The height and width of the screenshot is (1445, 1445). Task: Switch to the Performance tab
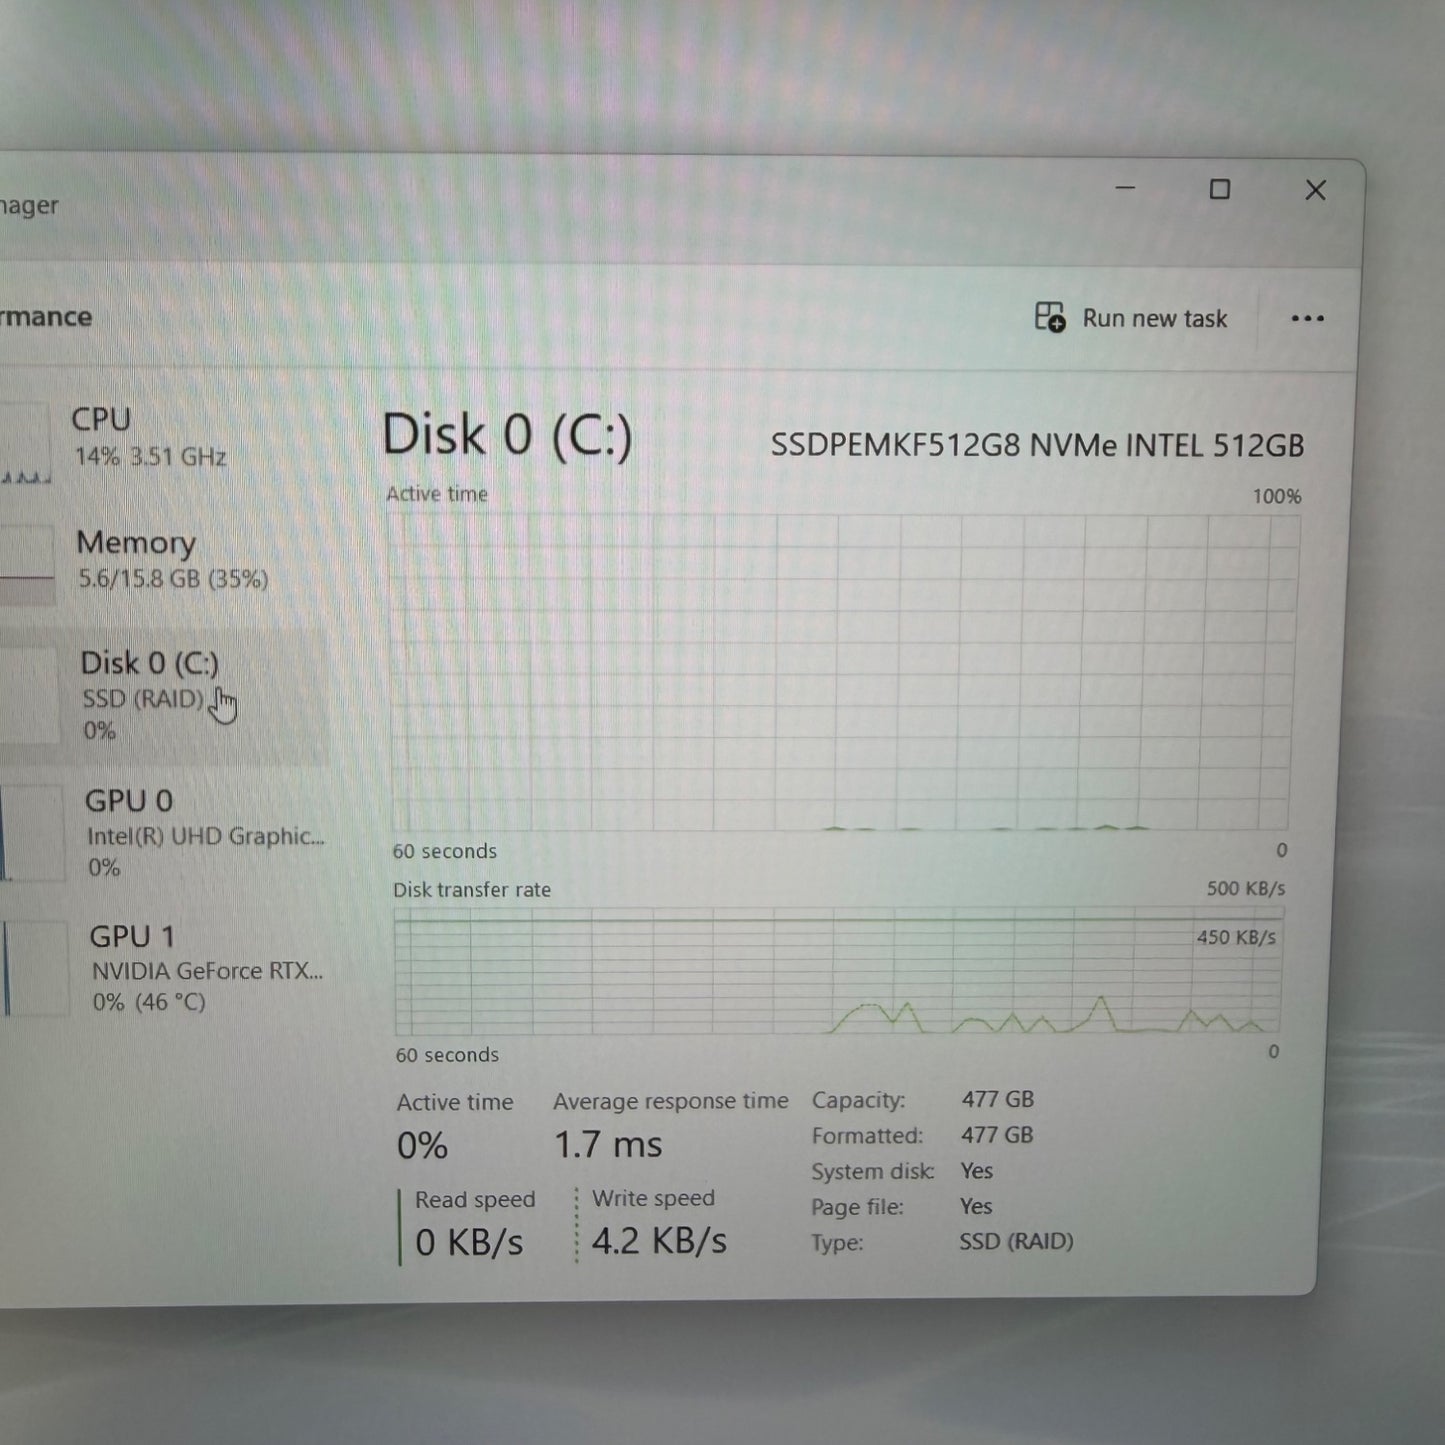(x=45, y=317)
